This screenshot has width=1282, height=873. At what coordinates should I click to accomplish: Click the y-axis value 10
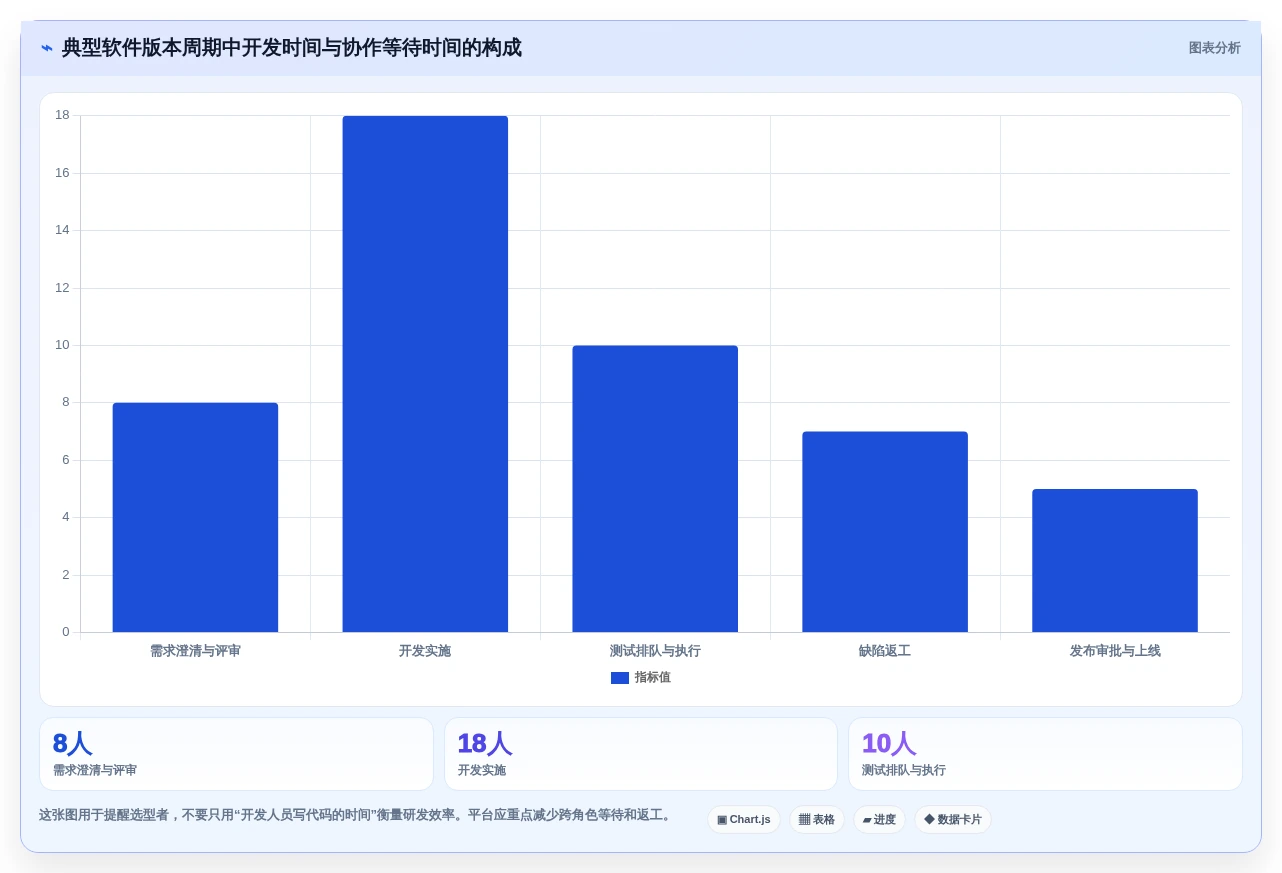point(62,345)
